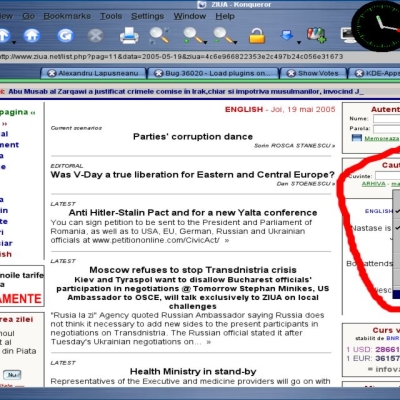Open the Bookmarks menu
400x400 pixels.
pyautogui.click(x=67, y=16)
